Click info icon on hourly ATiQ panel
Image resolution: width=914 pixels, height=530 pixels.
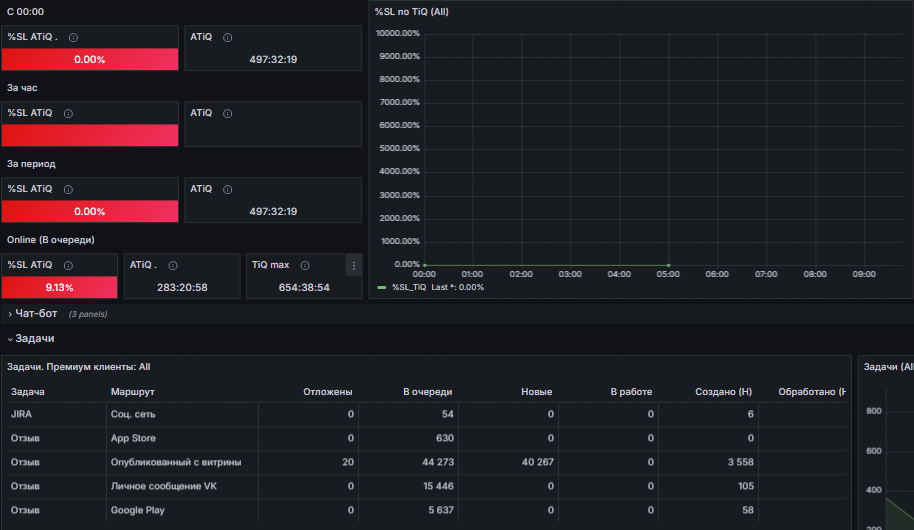(228, 114)
